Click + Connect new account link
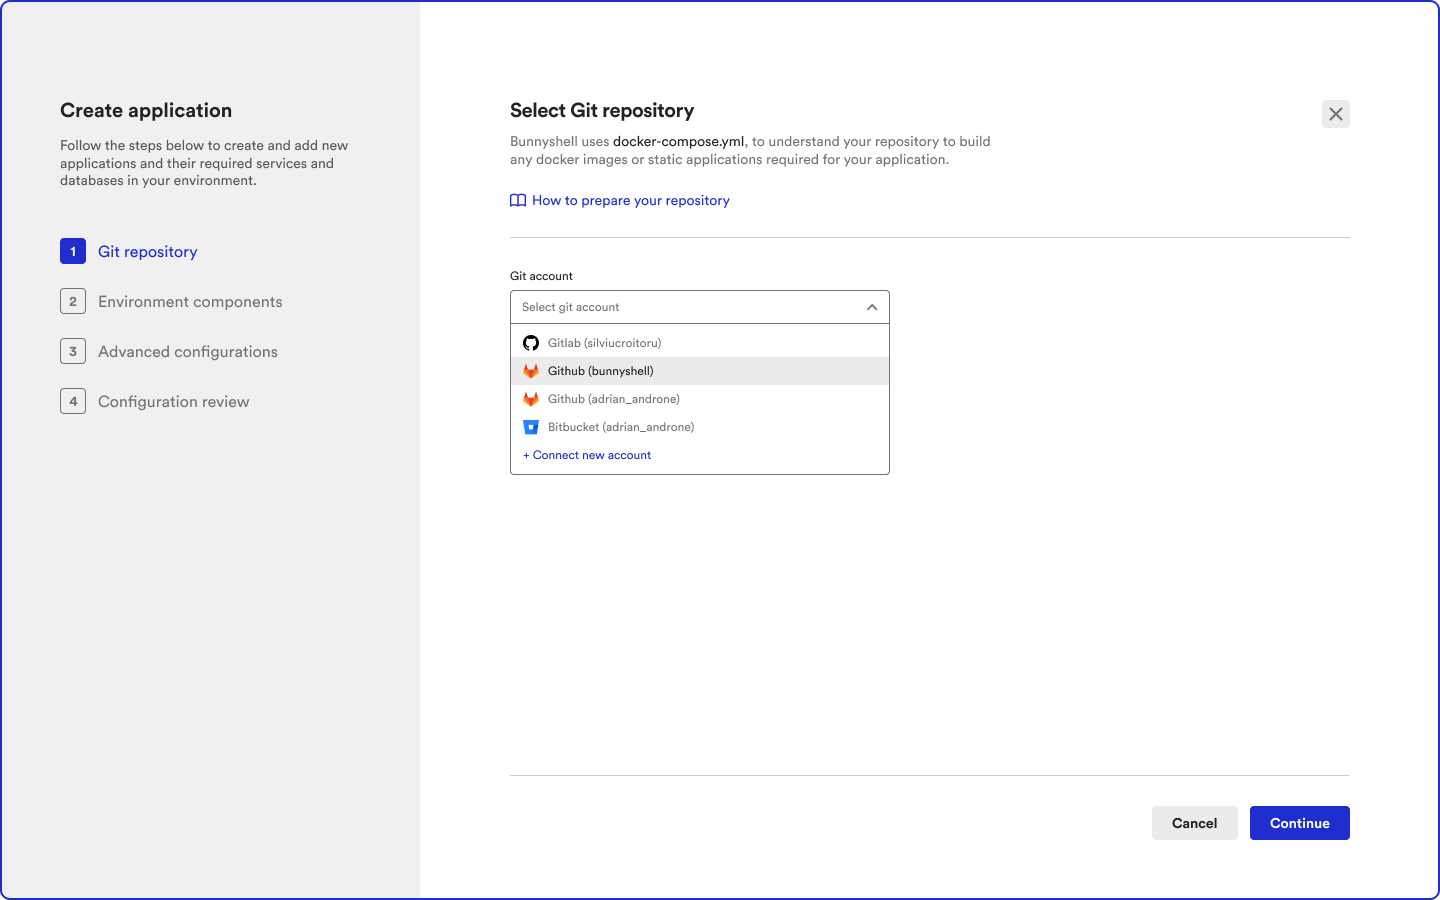 point(587,455)
